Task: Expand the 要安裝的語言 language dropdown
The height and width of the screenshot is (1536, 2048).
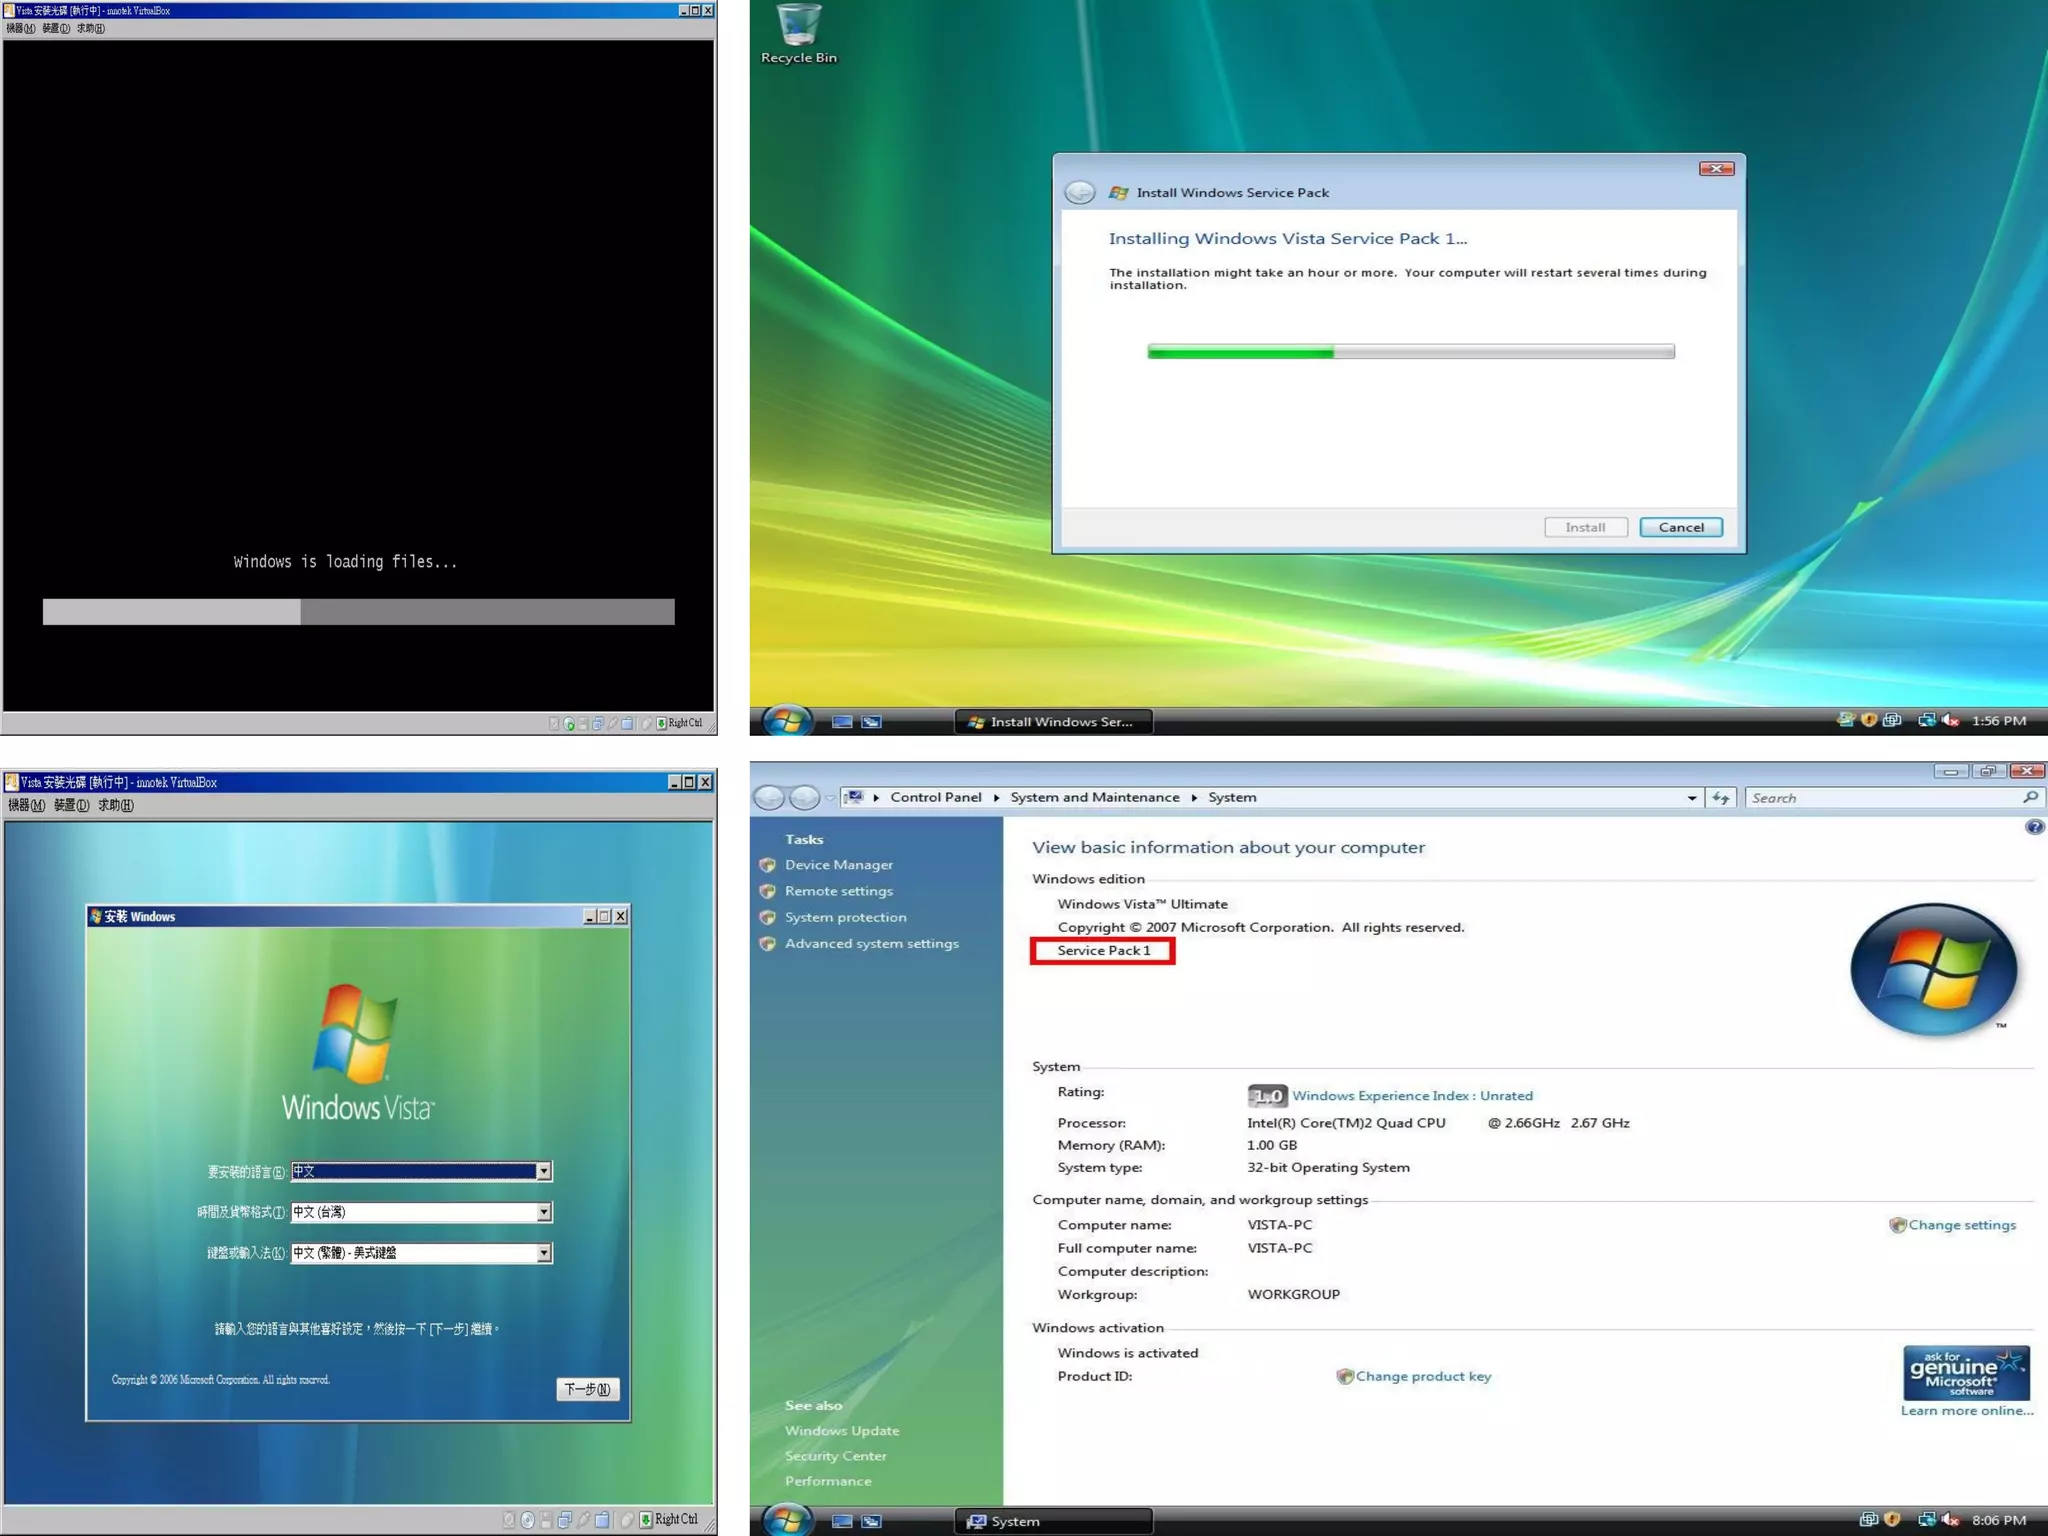Action: pos(543,1171)
